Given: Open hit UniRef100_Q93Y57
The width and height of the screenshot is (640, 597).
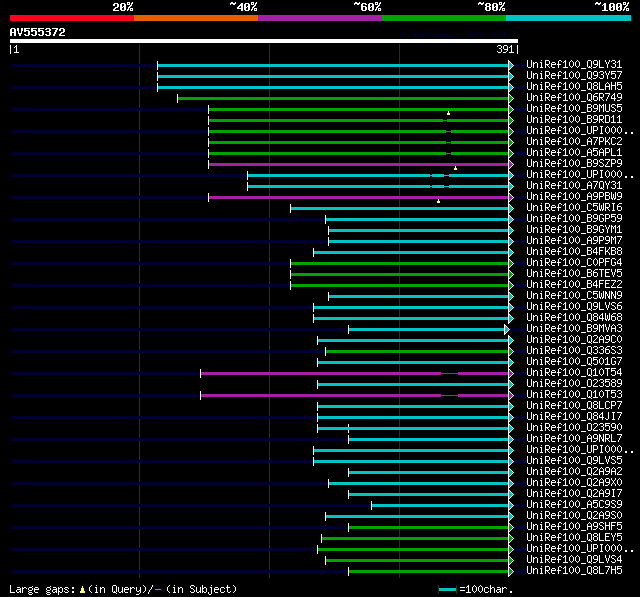Looking at the screenshot, I should [574, 75].
